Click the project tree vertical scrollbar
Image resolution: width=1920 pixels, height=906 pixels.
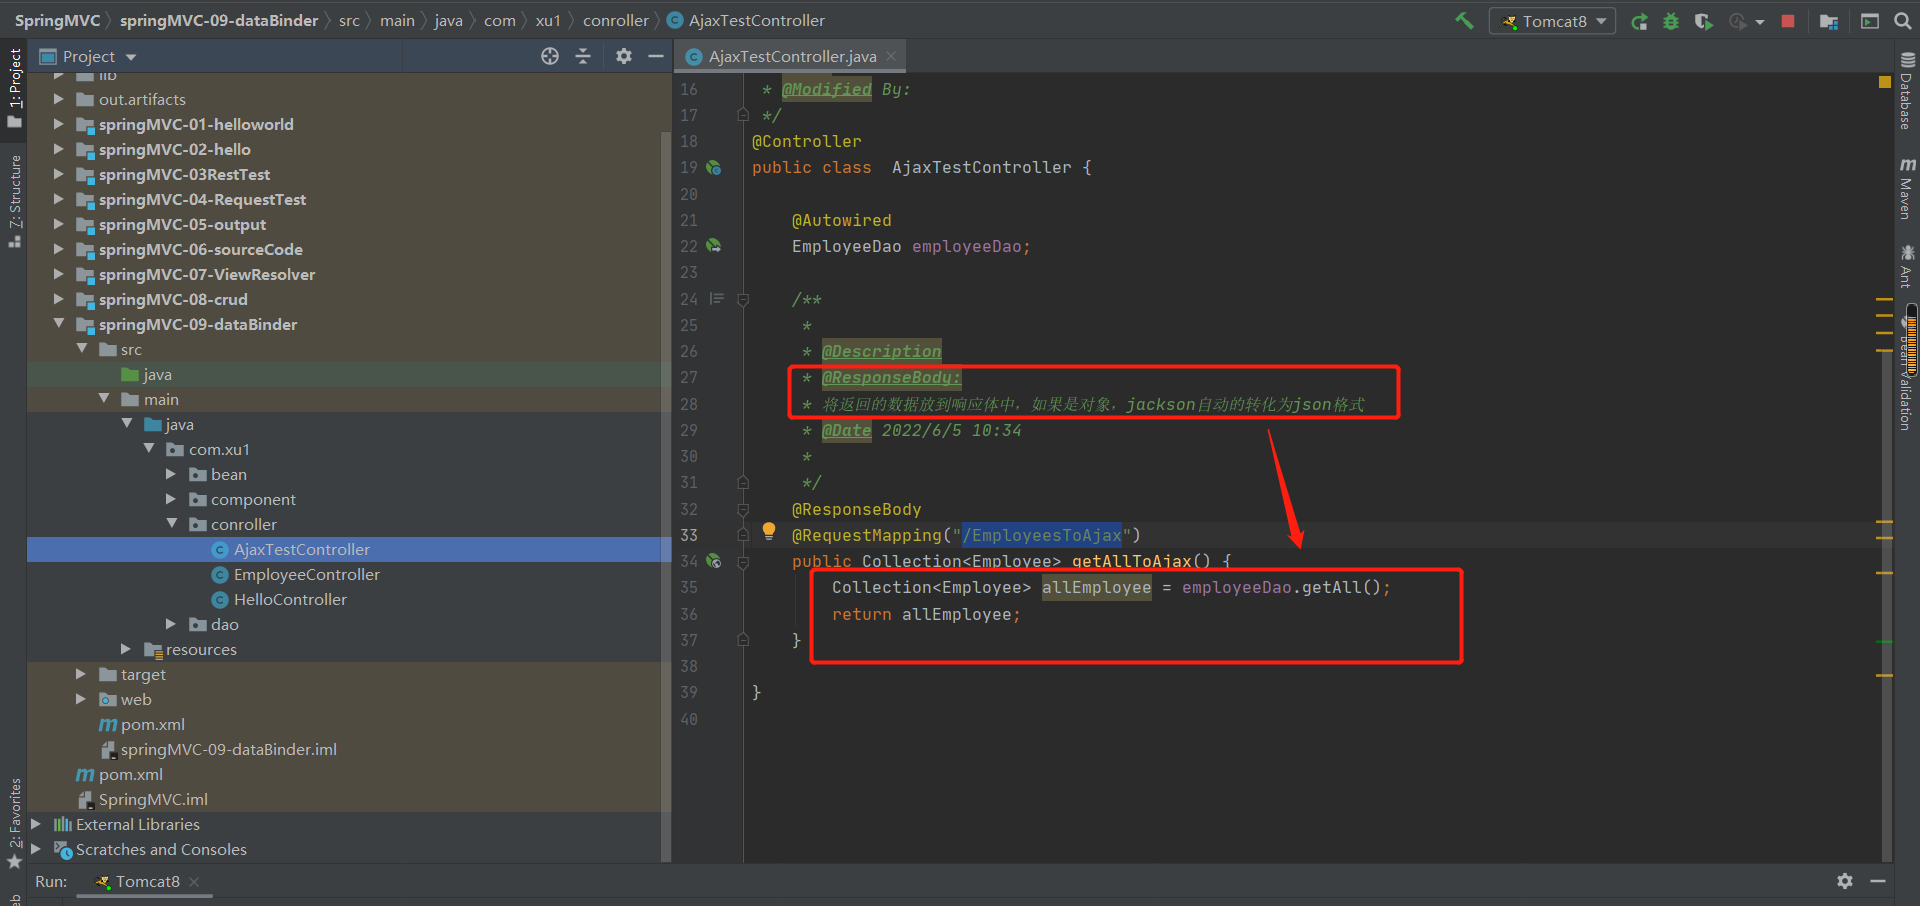(x=666, y=495)
